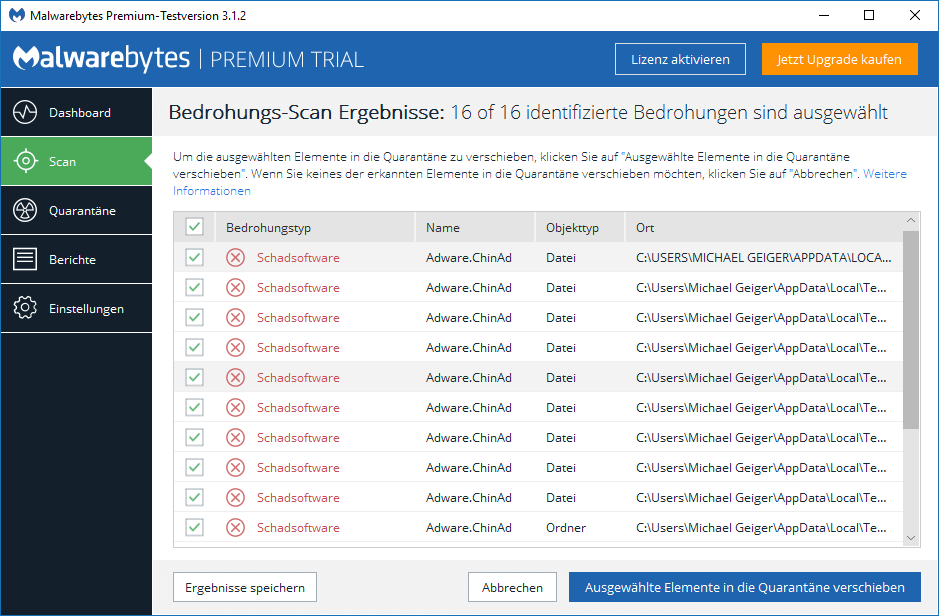Viewport: 939px width, 616px height.
Task: Select the Scan crosshair icon in sidebar
Action: click(x=25, y=161)
